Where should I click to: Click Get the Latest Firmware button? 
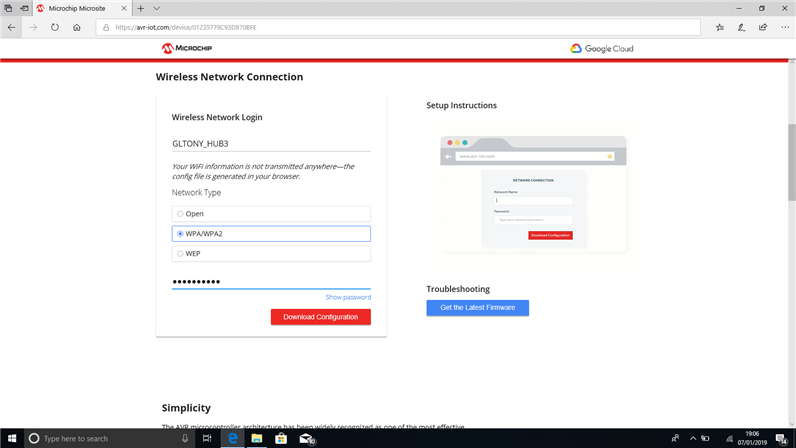coord(478,308)
